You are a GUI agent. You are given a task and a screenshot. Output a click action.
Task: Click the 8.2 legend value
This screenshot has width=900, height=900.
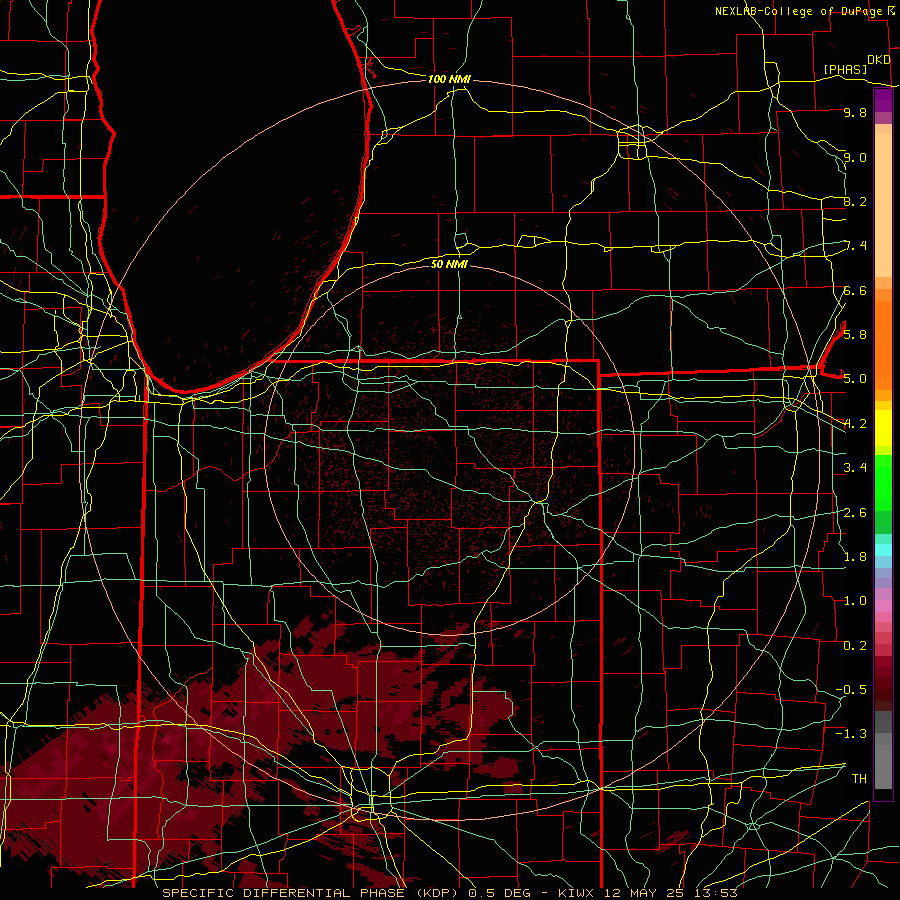[x=855, y=201]
